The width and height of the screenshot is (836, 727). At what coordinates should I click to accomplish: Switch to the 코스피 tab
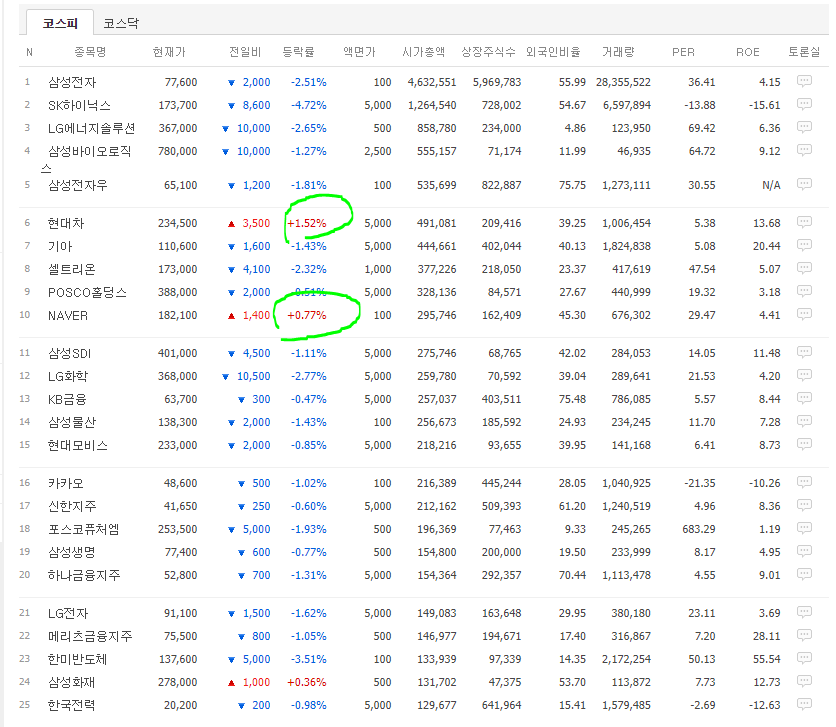click(60, 23)
